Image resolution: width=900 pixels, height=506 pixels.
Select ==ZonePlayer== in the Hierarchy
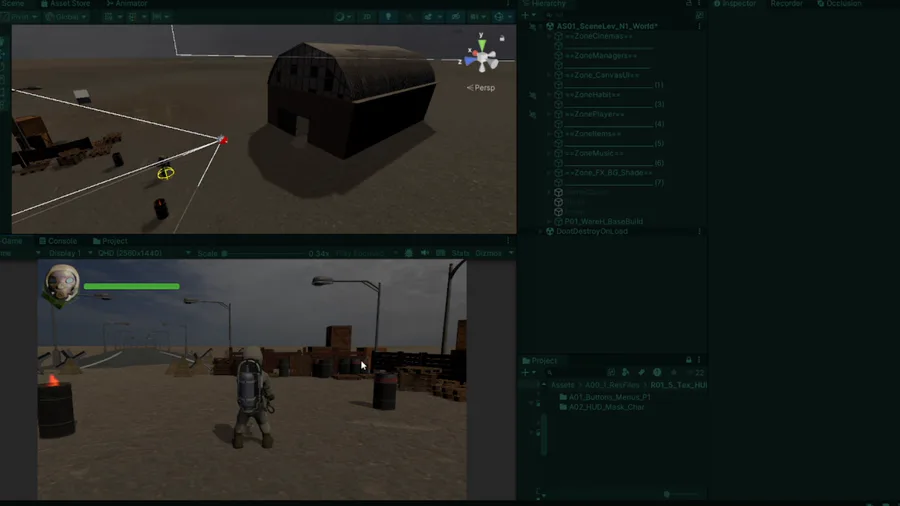point(594,114)
